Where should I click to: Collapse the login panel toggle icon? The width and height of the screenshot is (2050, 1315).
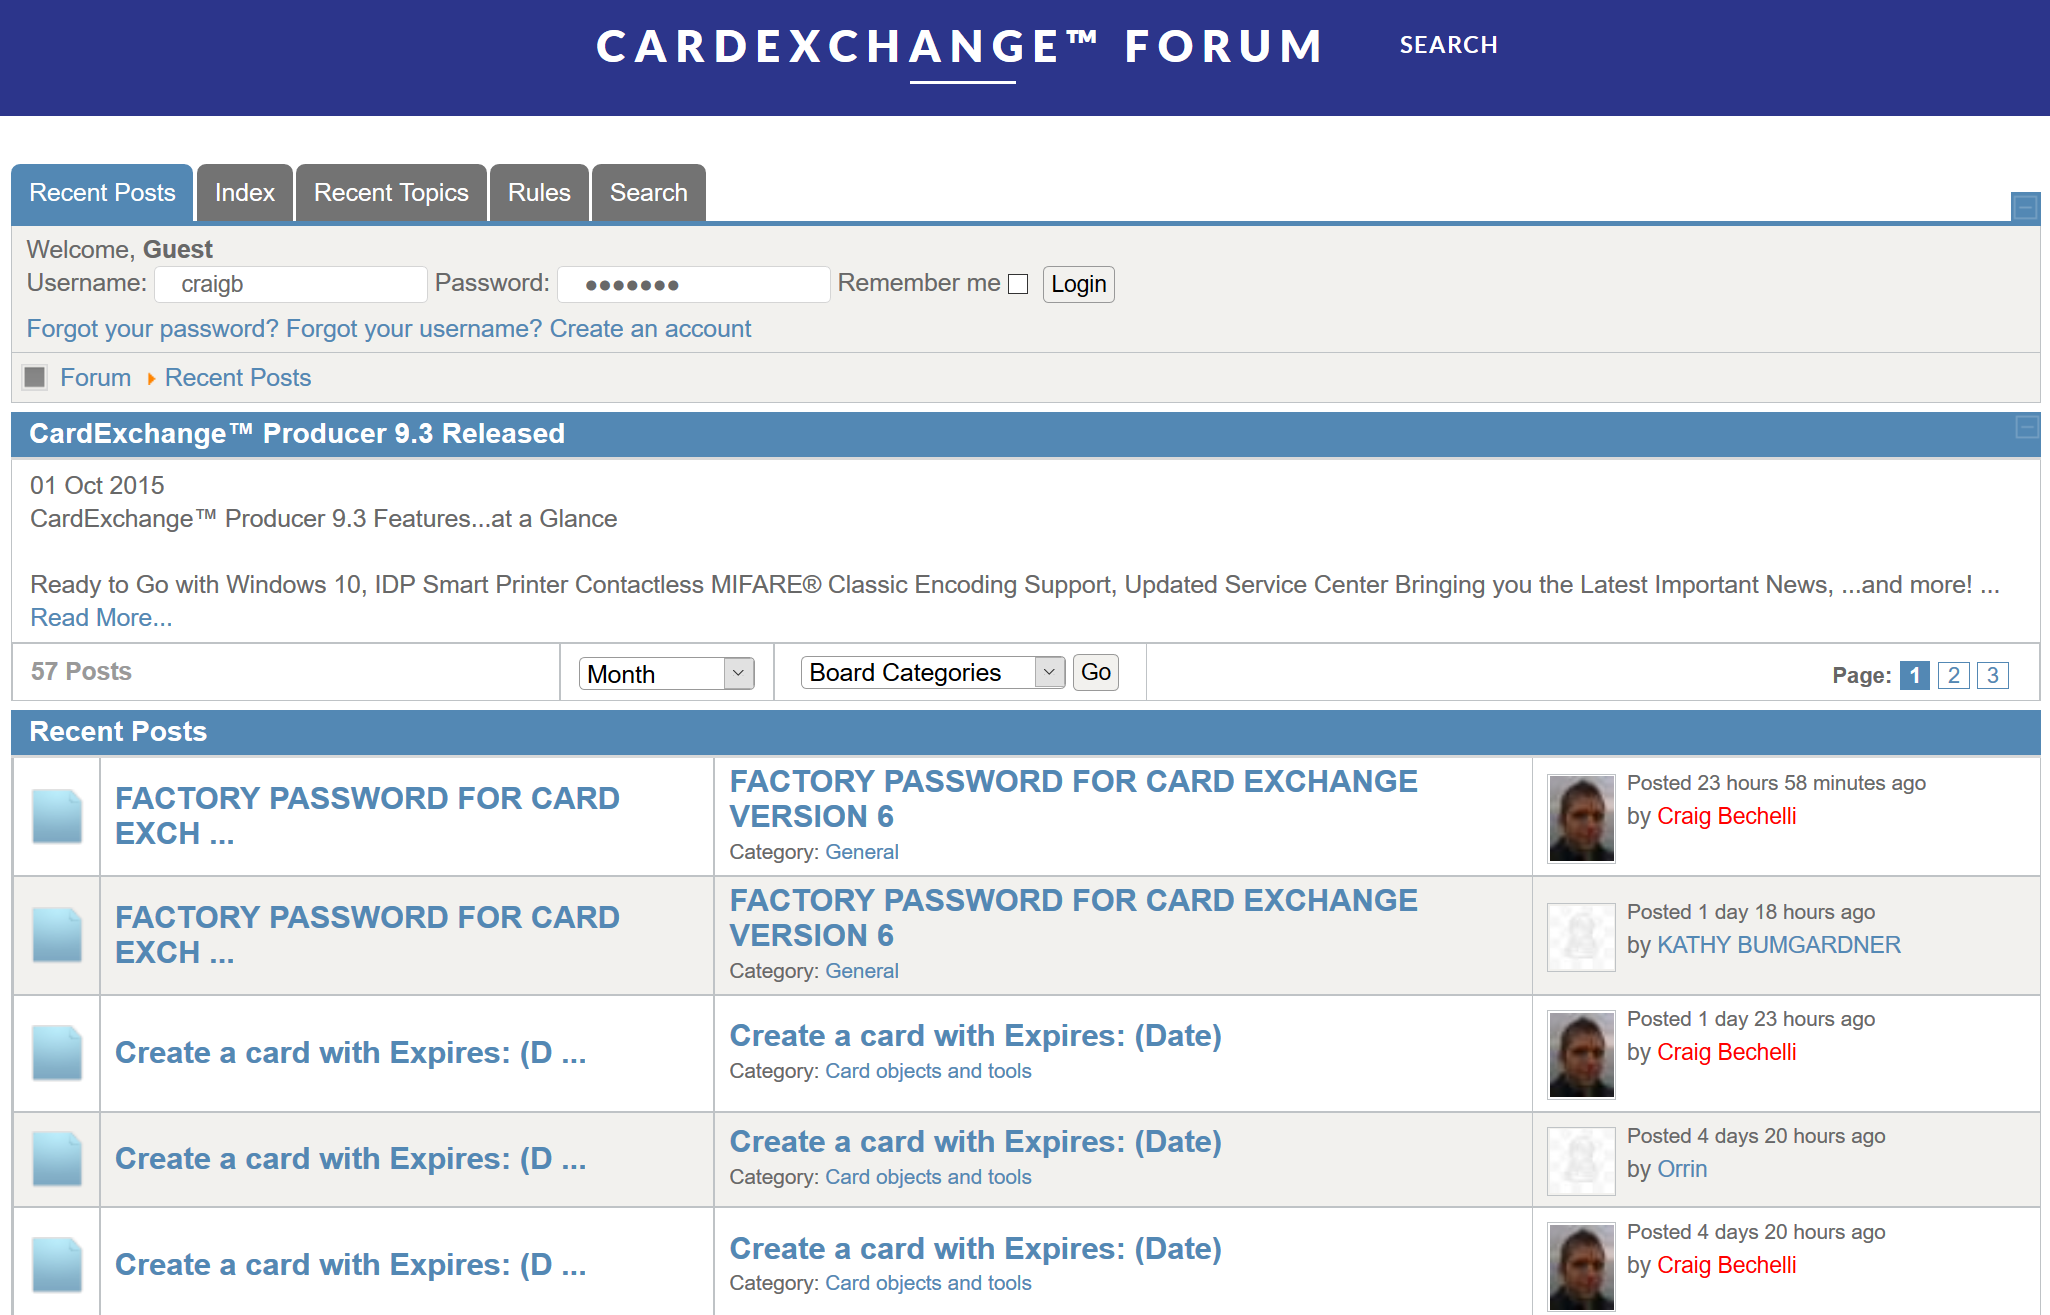tap(2025, 207)
